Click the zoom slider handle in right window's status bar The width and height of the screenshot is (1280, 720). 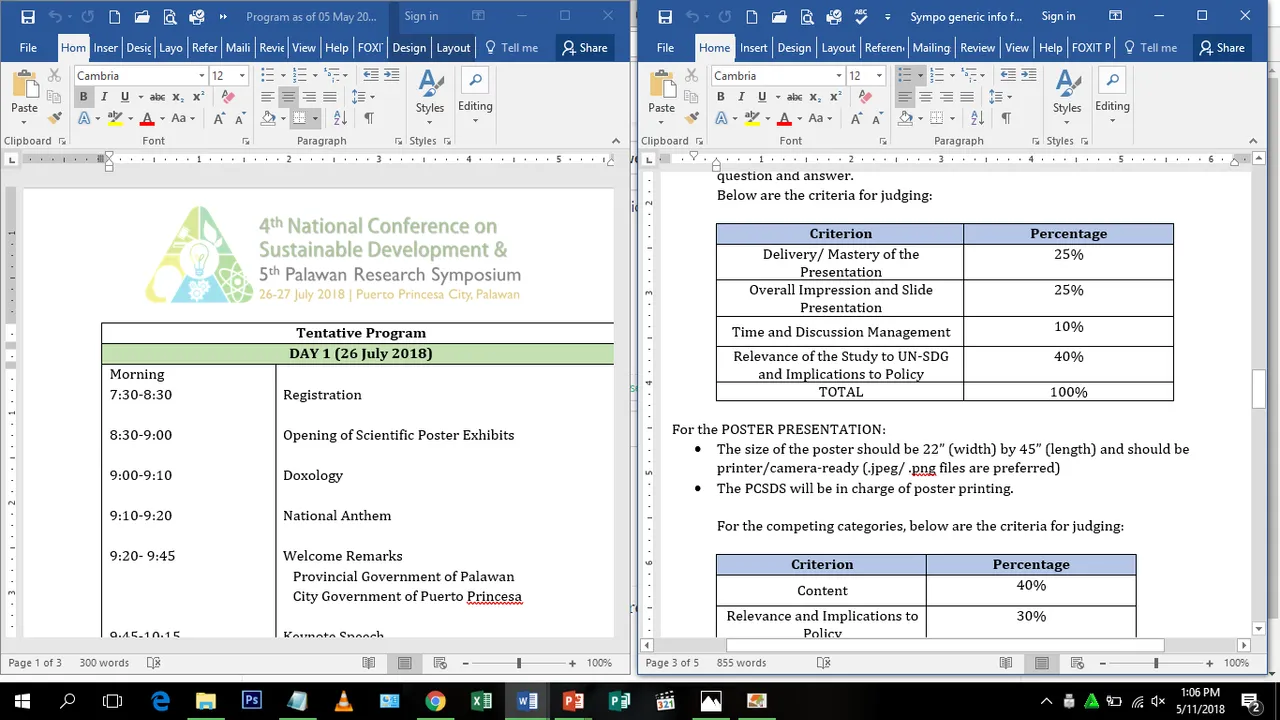(1155, 663)
